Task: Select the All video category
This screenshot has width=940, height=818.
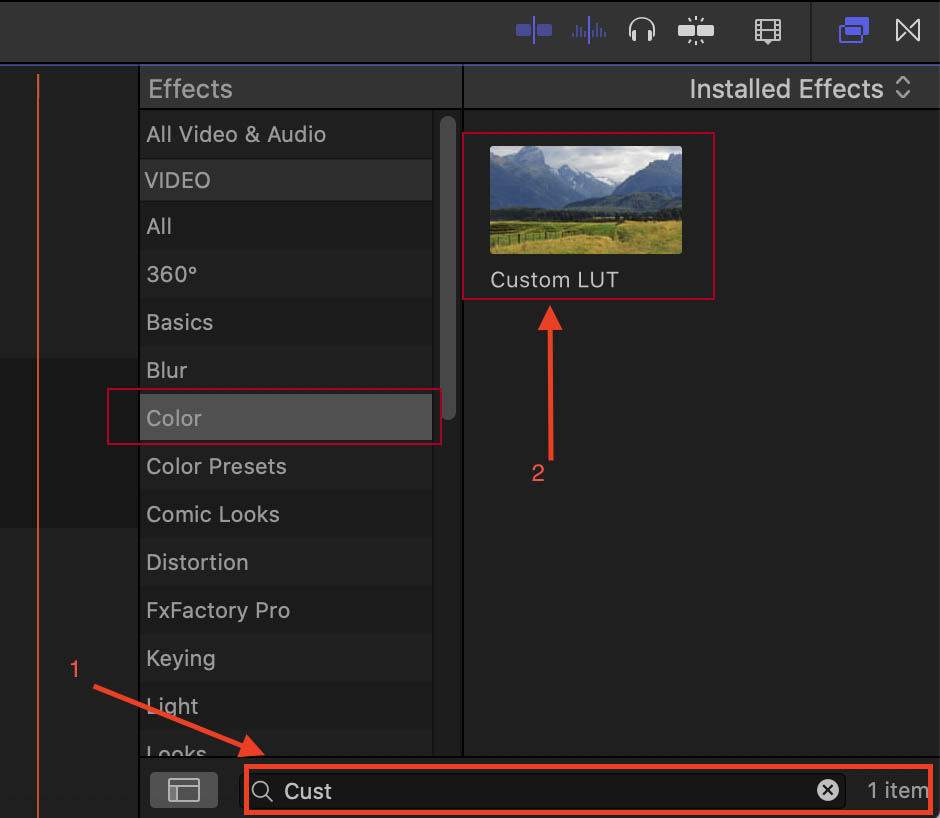Action: [286, 227]
